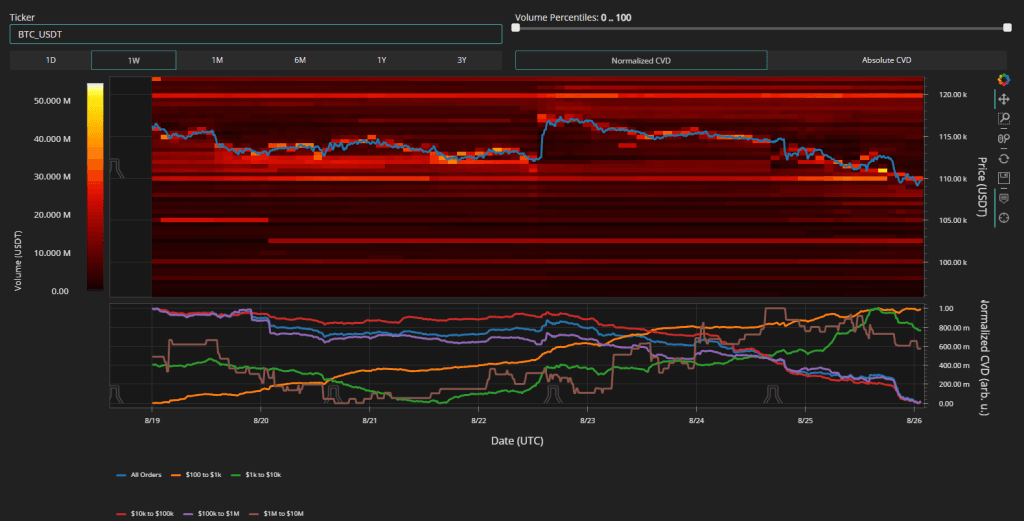1024x521 pixels.
Task: Enable the Wheel Zoom tool
Action: pyautogui.click(x=1004, y=138)
